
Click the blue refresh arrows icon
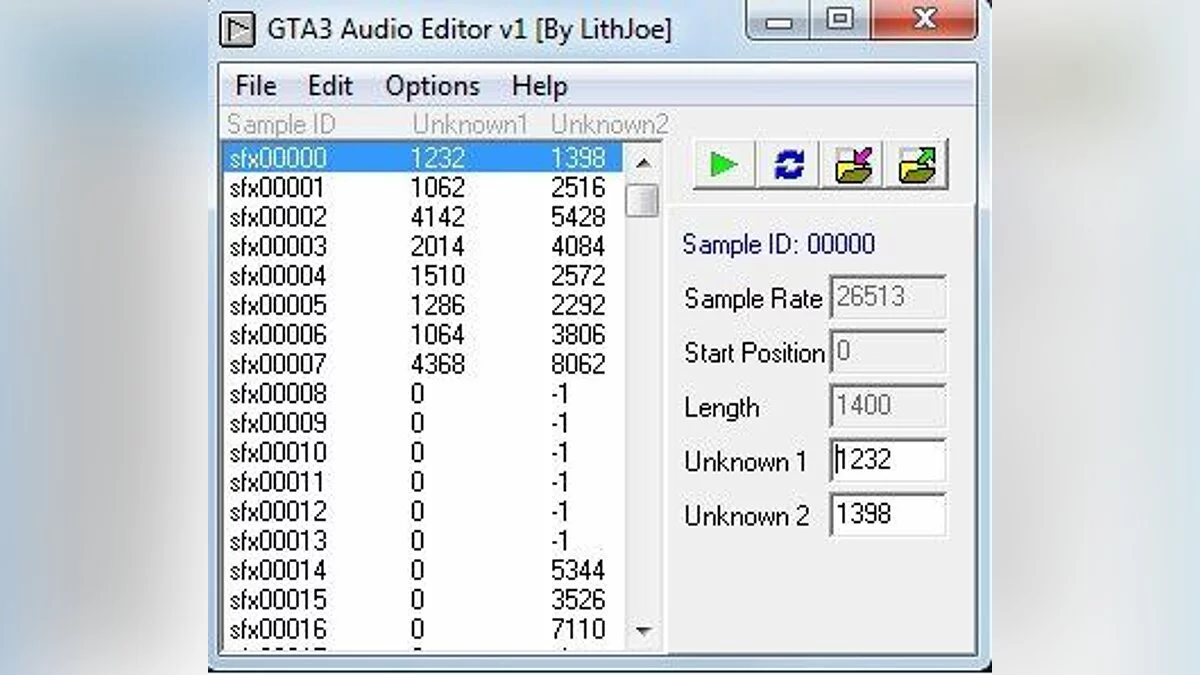(x=789, y=165)
